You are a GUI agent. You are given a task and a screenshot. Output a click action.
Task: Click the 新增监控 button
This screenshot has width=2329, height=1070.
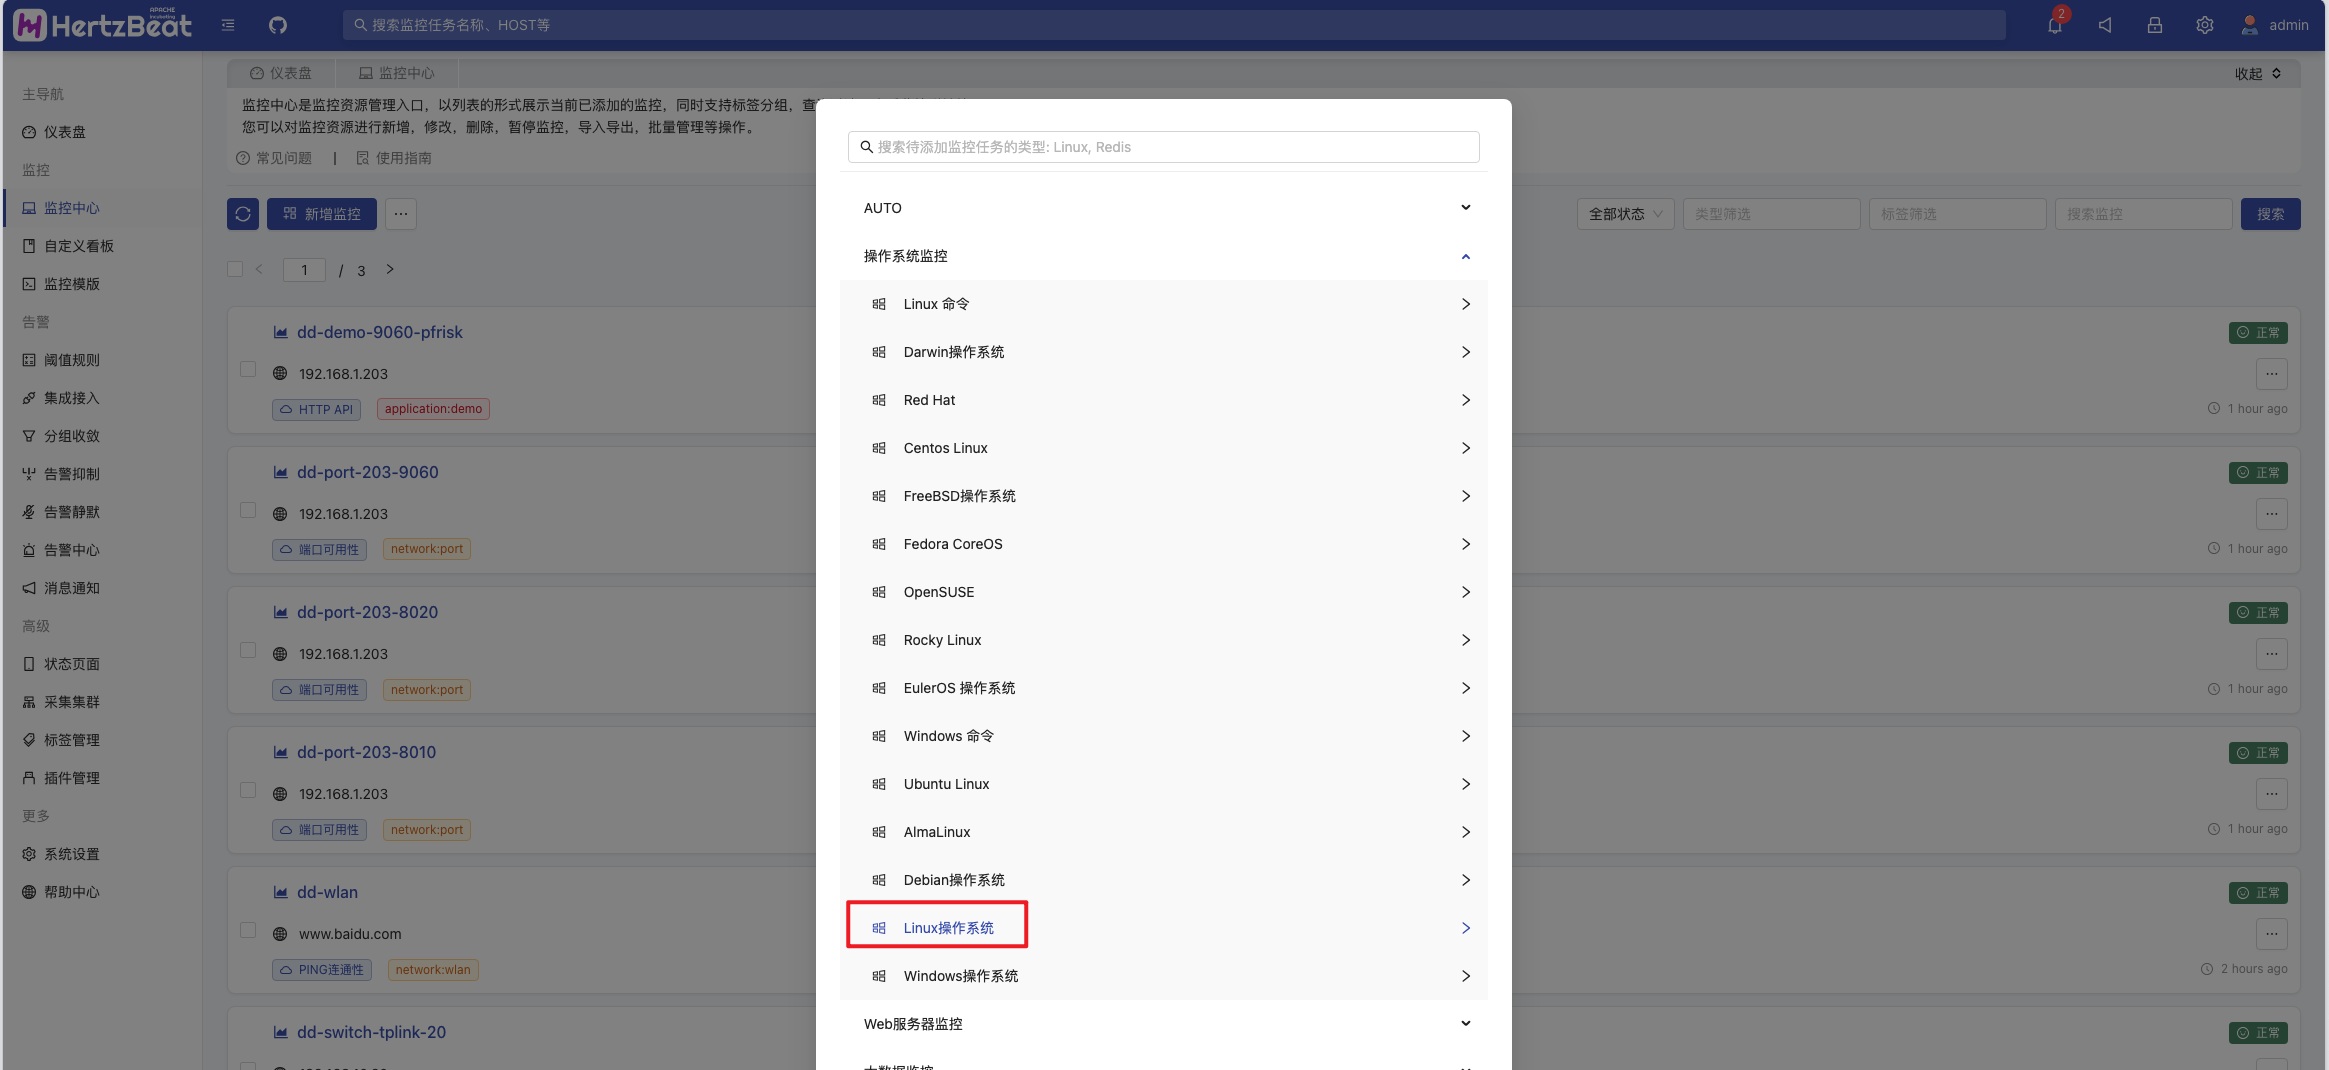322,214
